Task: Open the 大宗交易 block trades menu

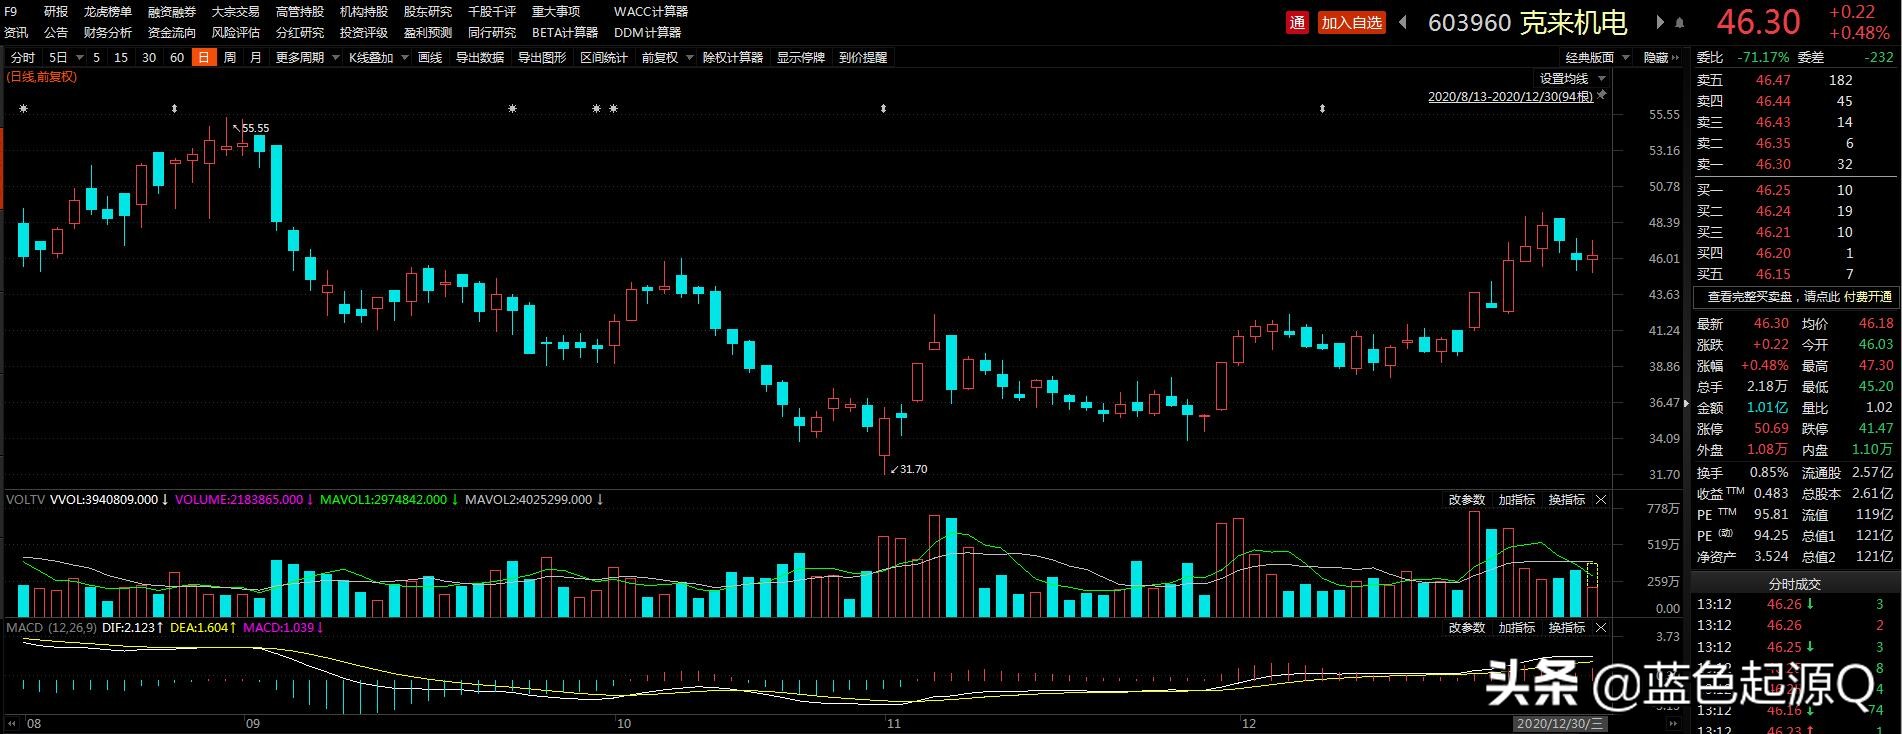Action: pos(236,12)
